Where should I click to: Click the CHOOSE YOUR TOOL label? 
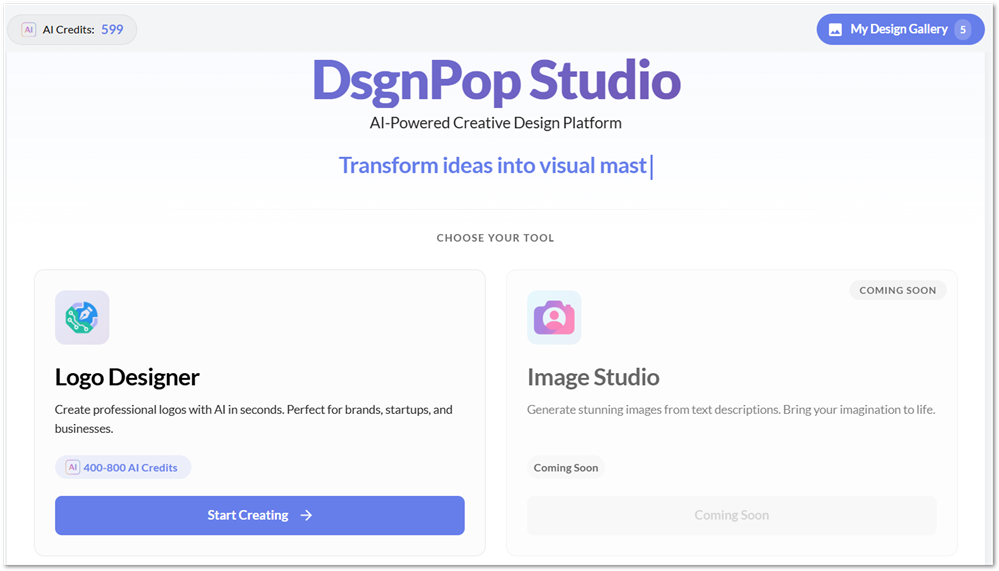pos(496,238)
